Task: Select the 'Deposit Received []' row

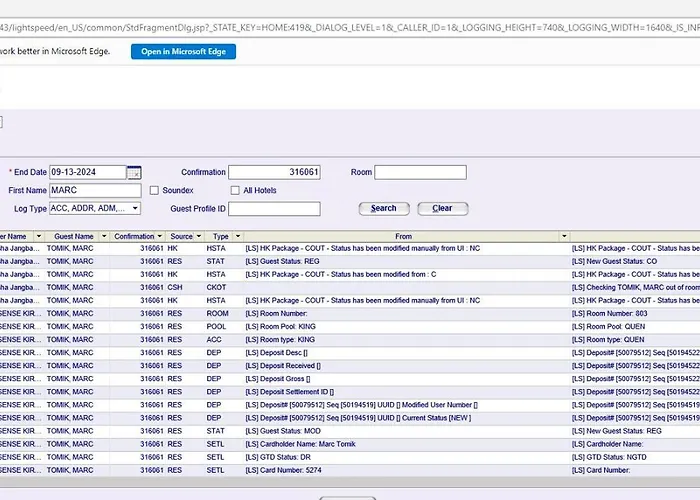Action: pos(350,366)
